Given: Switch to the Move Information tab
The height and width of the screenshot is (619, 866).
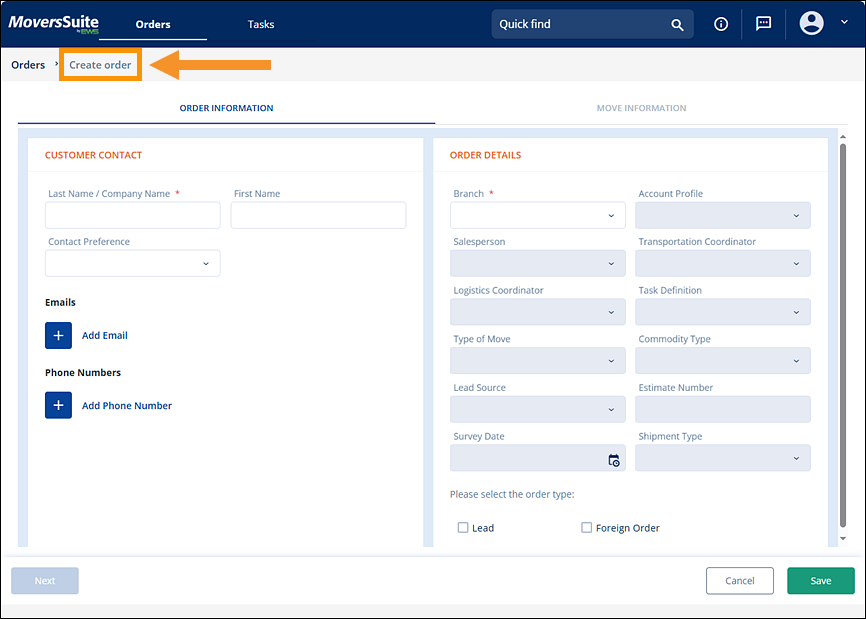Looking at the screenshot, I should point(641,108).
